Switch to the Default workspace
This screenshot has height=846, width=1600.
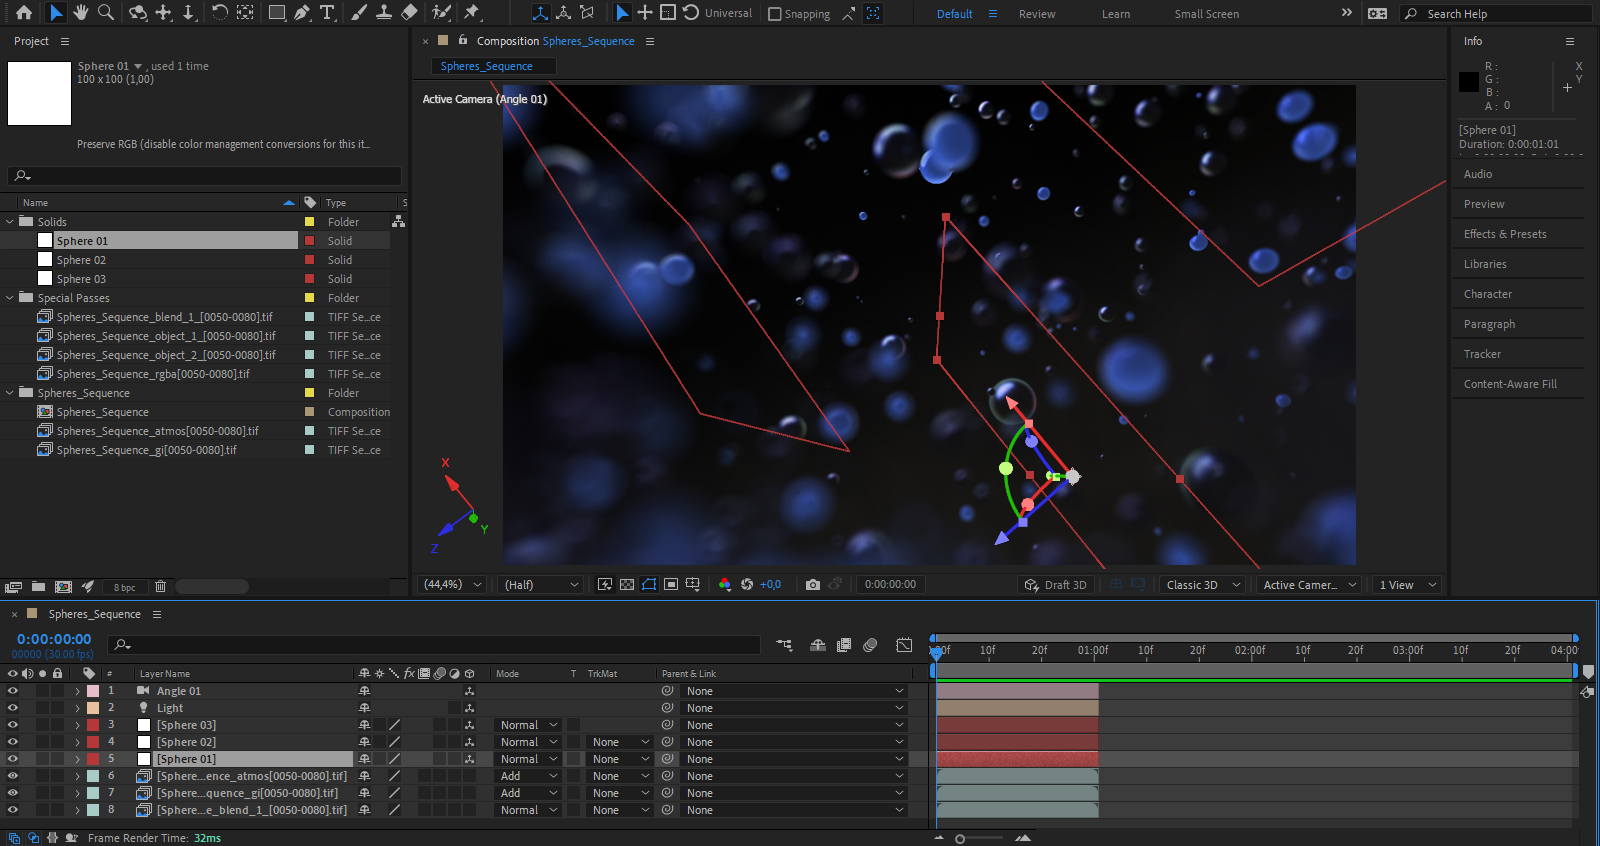(x=954, y=14)
